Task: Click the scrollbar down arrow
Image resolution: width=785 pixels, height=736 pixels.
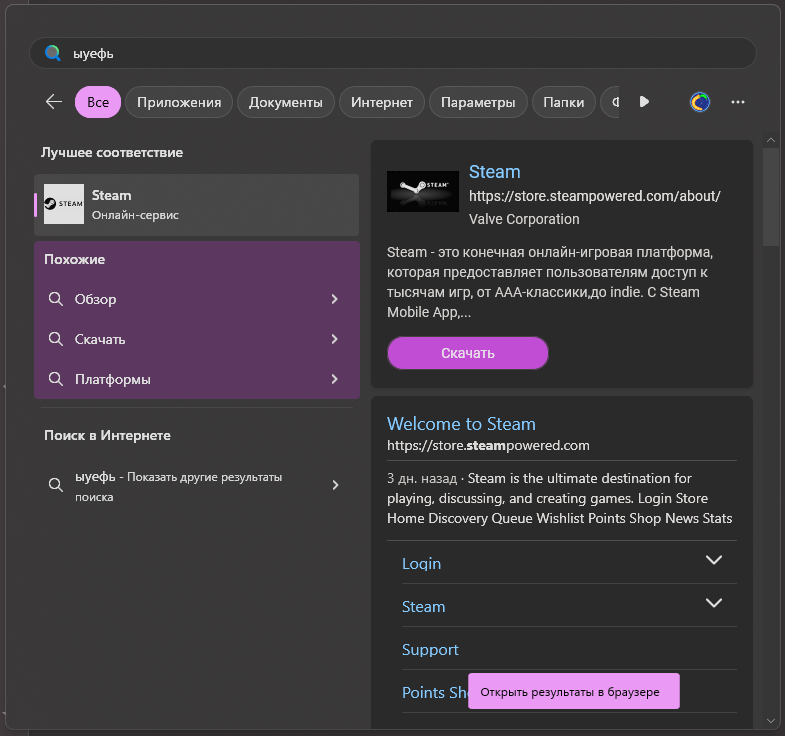Action: pyautogui.click(x=770, y=720)
